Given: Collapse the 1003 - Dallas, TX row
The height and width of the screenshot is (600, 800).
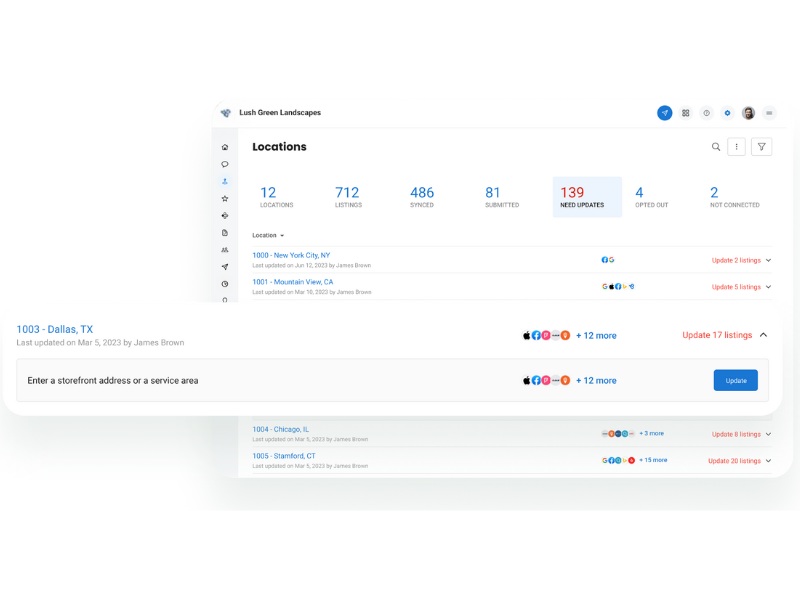Looking at the screenshot, I should (x=764, y=335).
